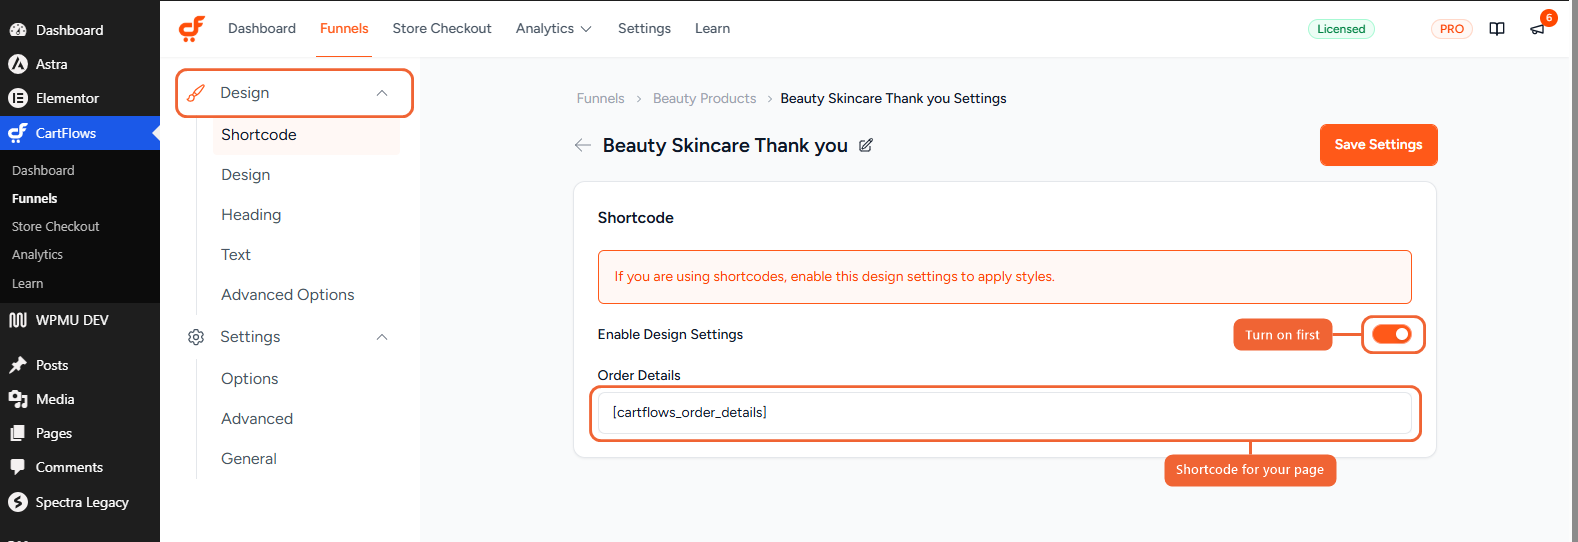Collapse the Design section chevron
This screenshot has width=1578, height=542.
tap(382, 93)
